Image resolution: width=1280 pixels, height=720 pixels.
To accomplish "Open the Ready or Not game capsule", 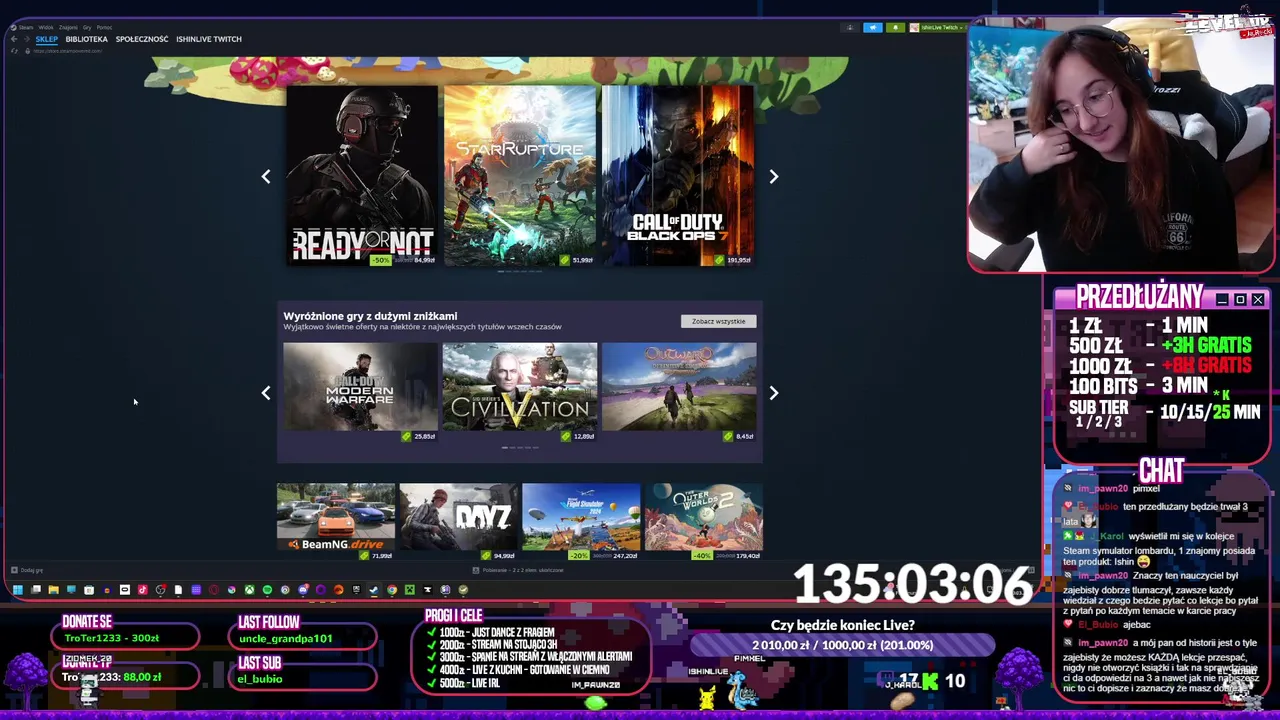I will coord(362,176).
